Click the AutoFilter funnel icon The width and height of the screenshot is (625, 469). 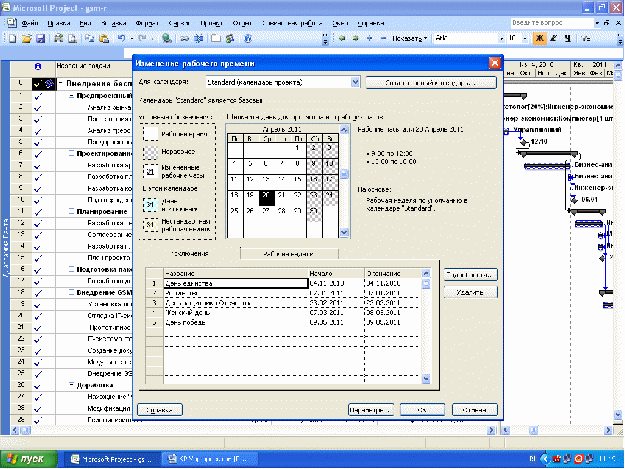pyautogui.click(x=586, y=38)
